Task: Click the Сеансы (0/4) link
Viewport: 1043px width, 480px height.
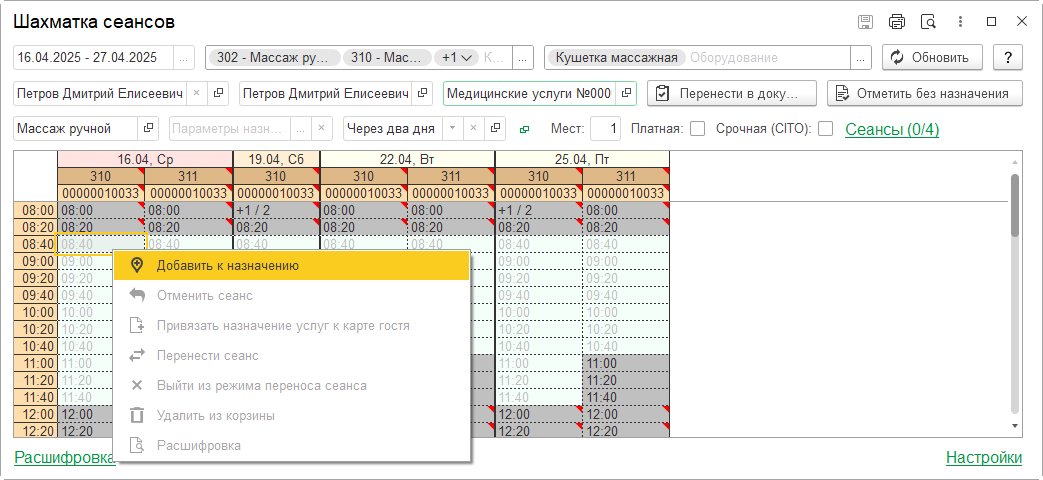Action: pos(892,129)
